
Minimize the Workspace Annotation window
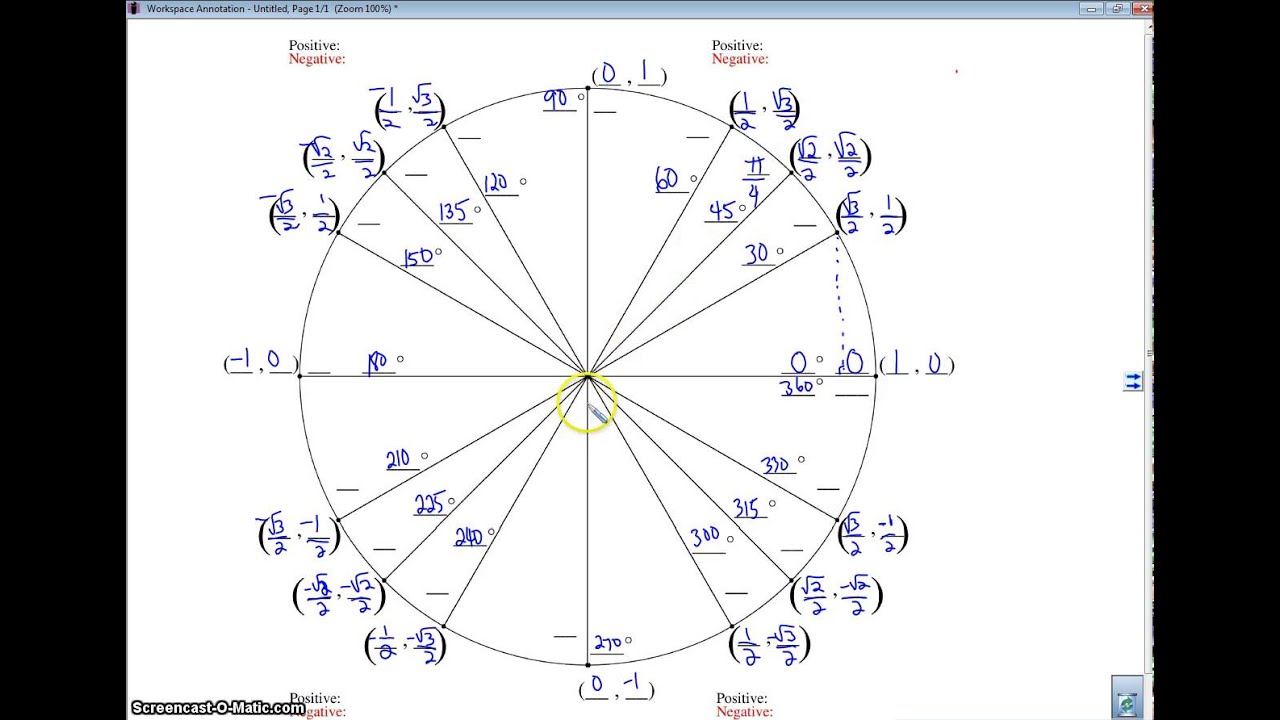1093,7
